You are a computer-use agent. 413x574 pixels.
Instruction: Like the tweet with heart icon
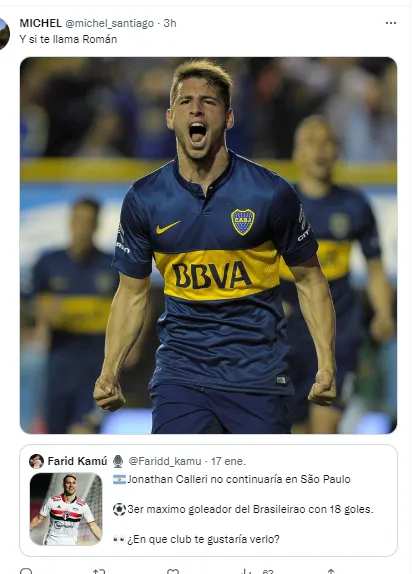click(x=172, y=571)
